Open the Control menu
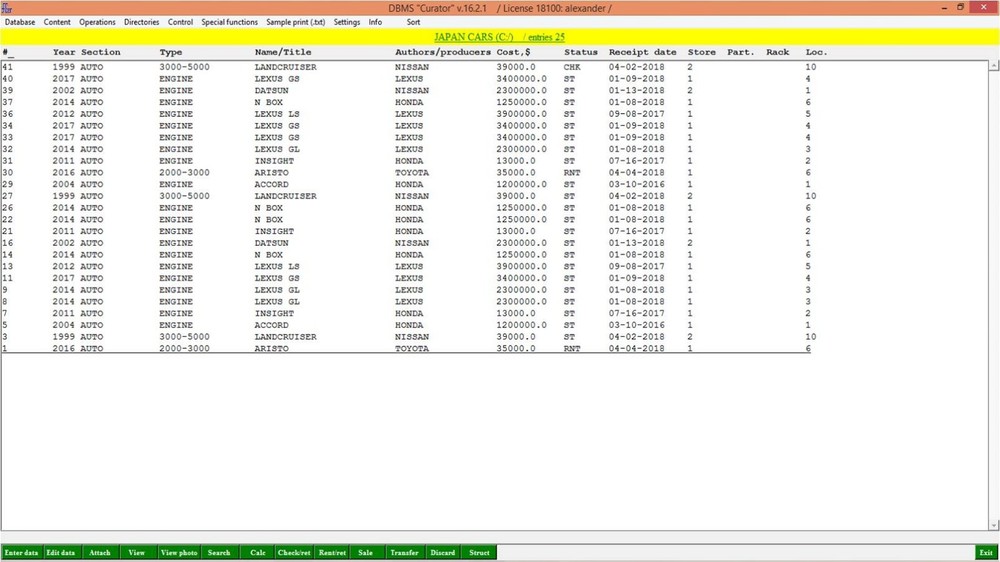This screenshot has width=1000, height=562. 180,22
